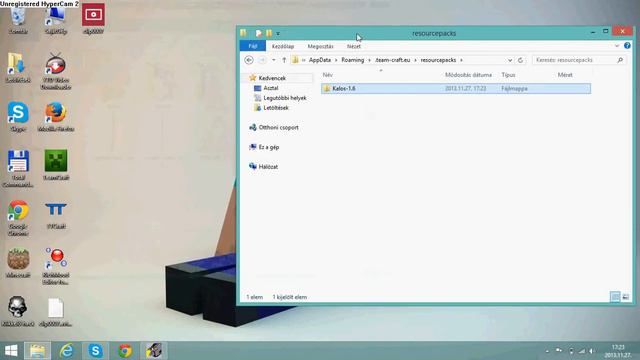Launch the video downloader desktop shortcut

tap(56, 71)
